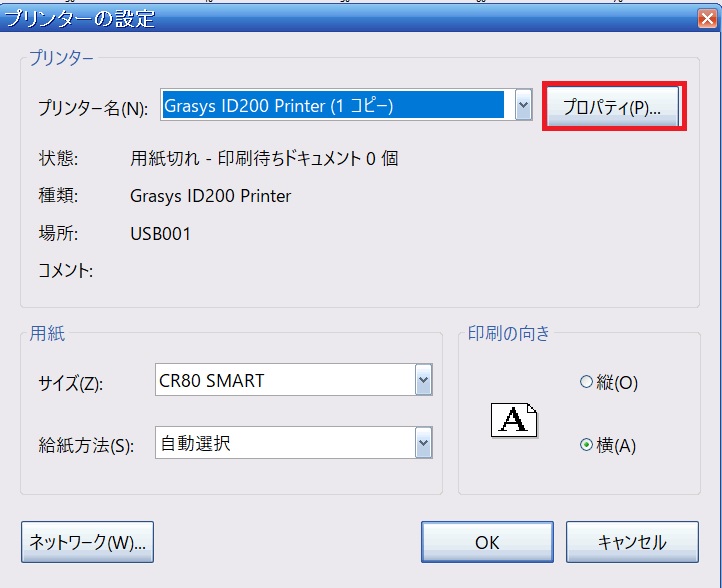
Task: Click the USB001 location text
Action: pos(160,234)
